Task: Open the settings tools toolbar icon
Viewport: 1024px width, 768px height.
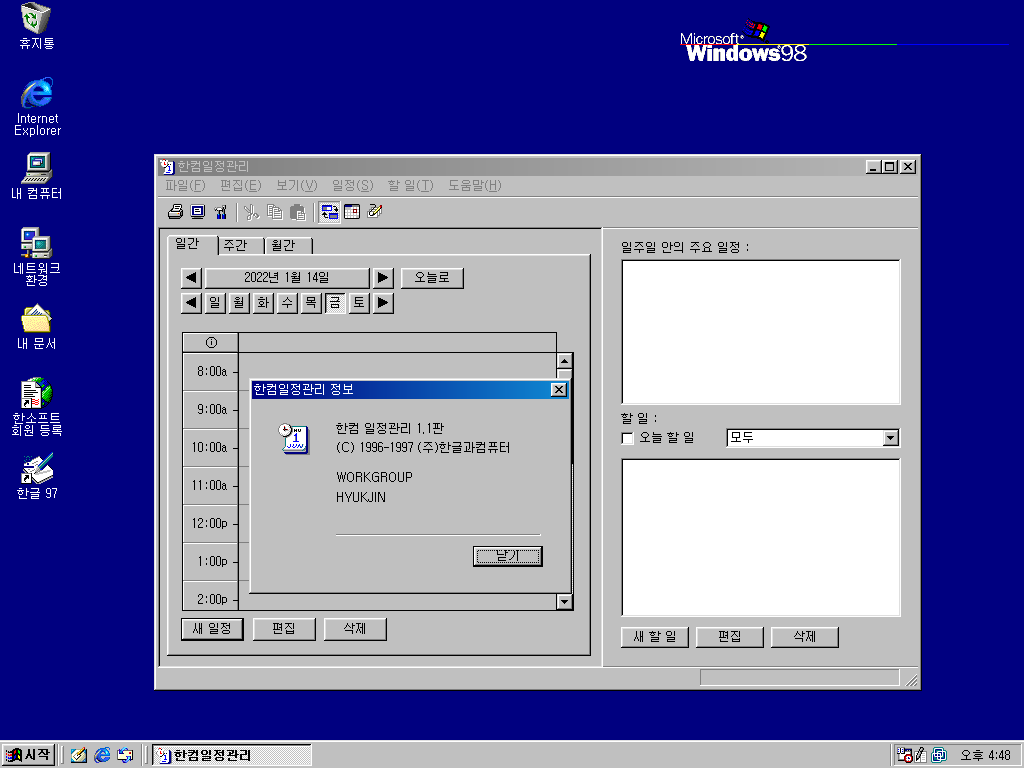Action: tap(221, 212)
